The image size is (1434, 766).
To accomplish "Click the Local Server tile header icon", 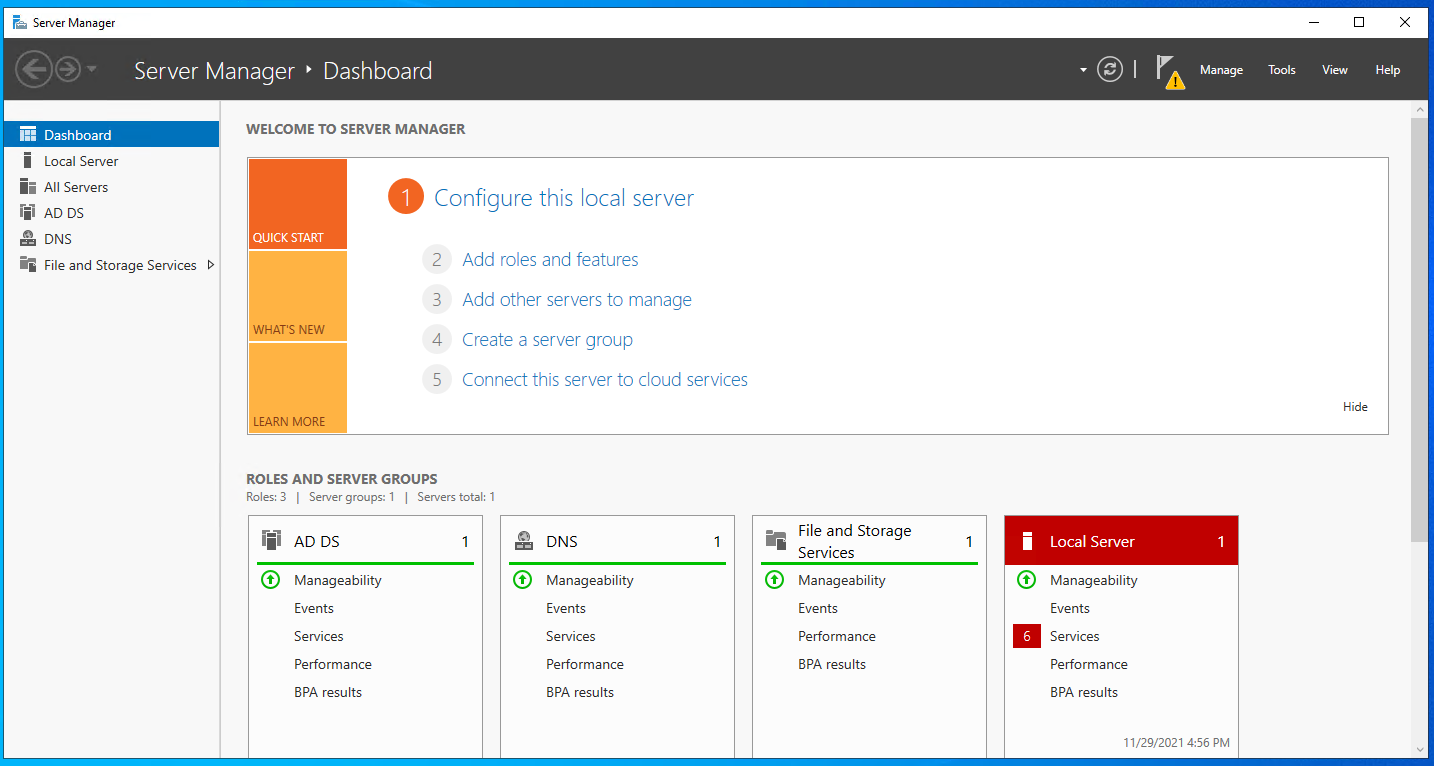I will point(1026,541).
